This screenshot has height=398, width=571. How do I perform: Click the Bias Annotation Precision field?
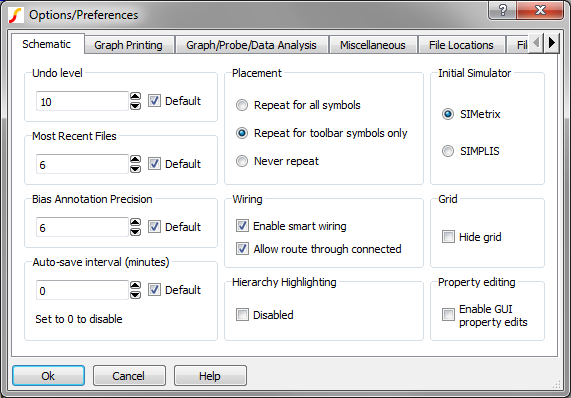click(x=82, y=227)
